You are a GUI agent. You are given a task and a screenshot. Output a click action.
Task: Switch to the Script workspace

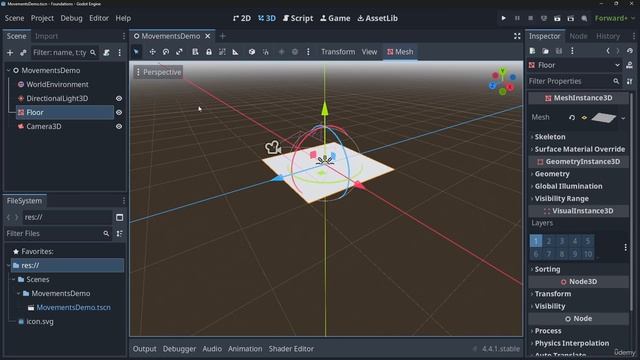[298, 18]
